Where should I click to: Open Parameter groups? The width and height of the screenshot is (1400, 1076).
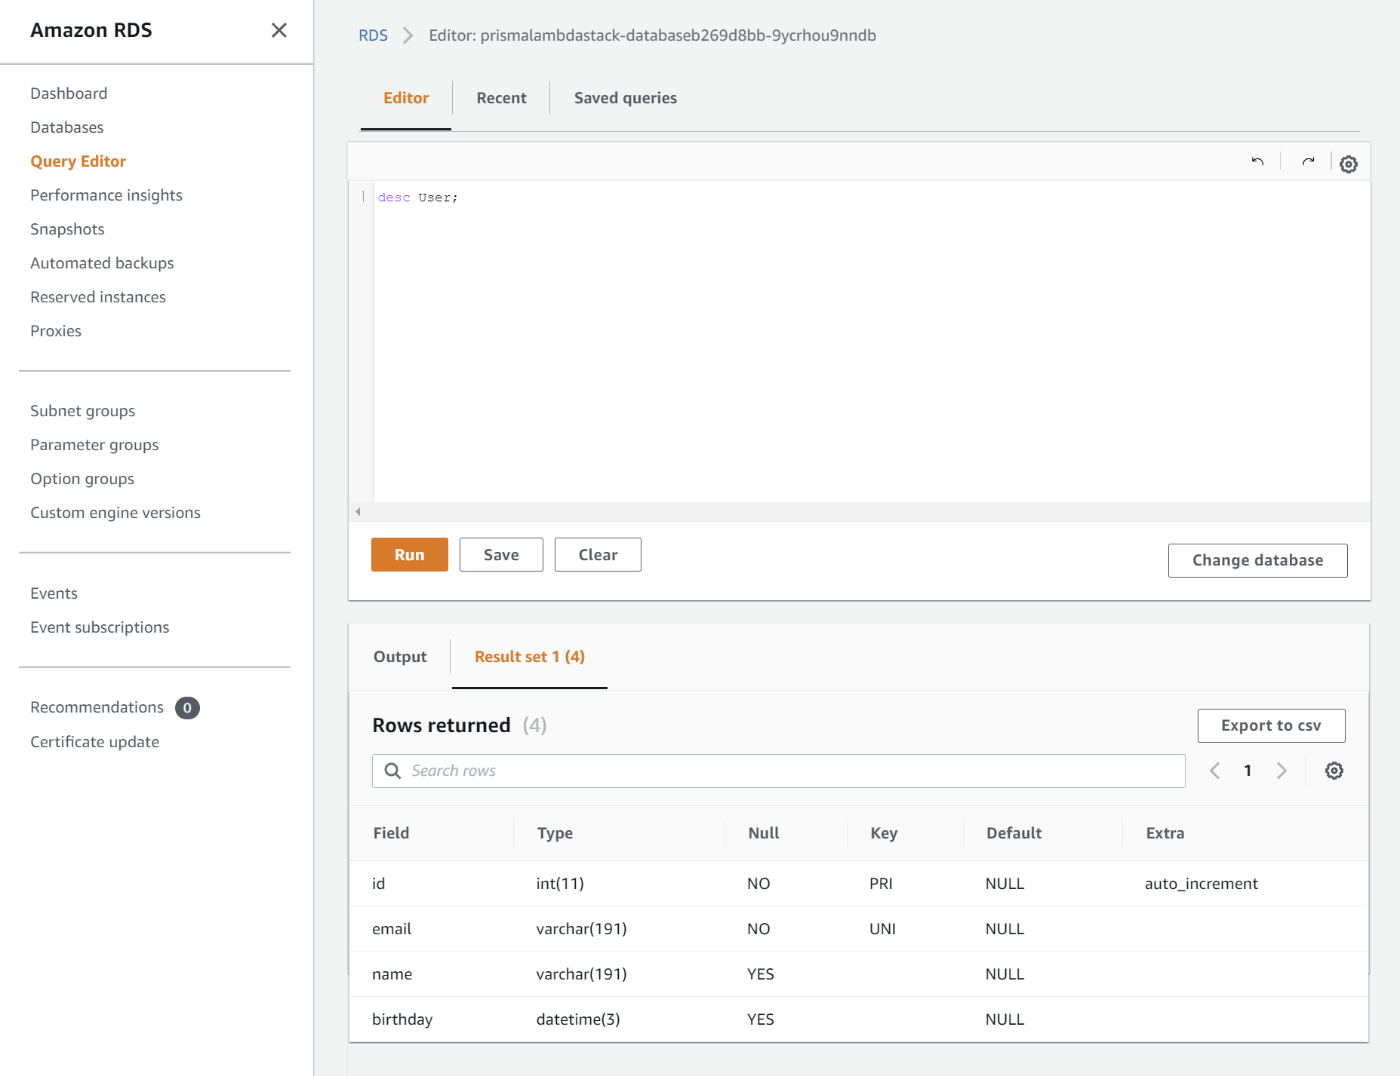tap(94, 445)
